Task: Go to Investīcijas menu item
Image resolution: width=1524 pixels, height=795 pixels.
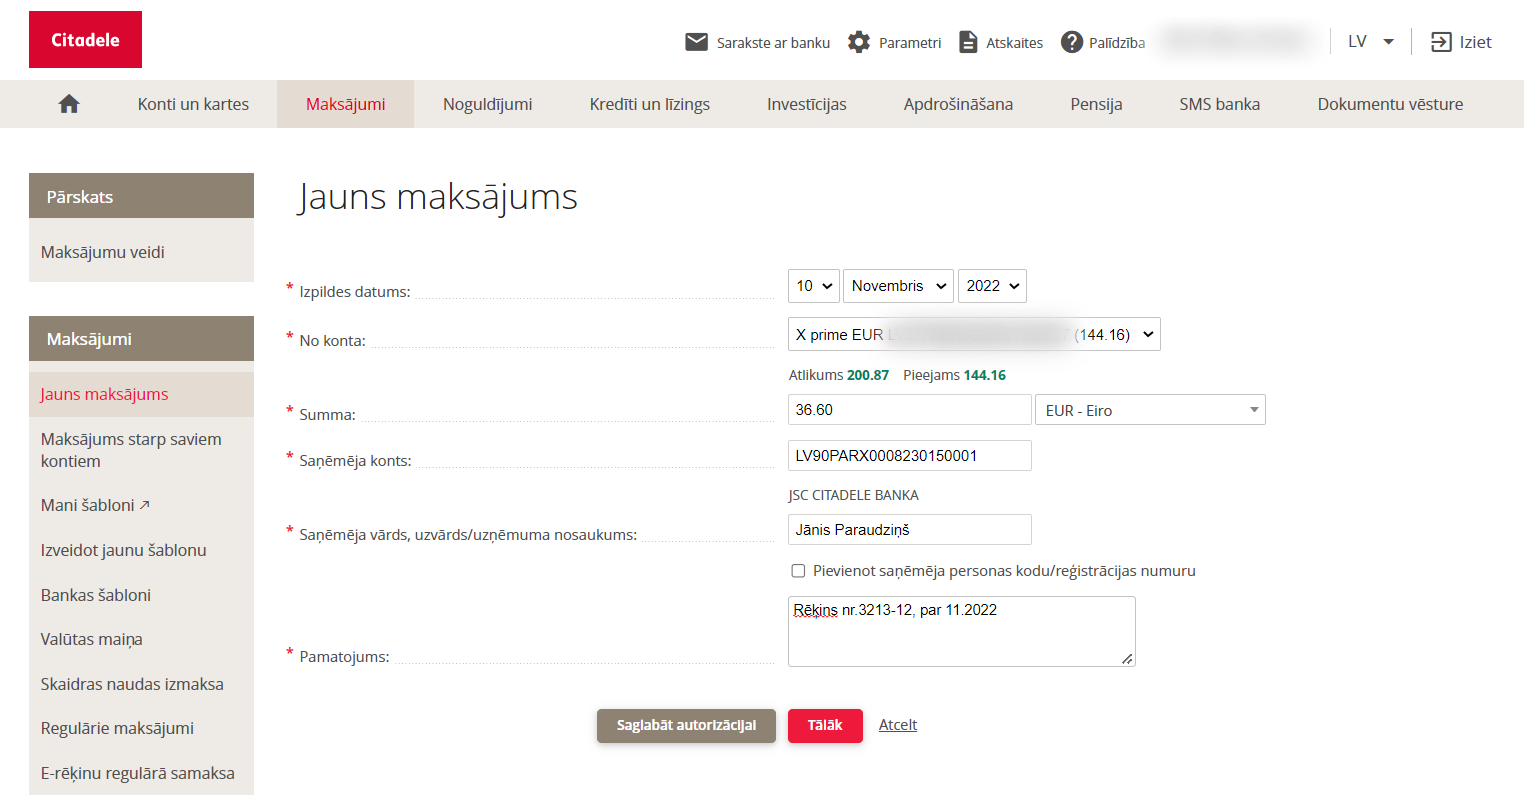Action: [x=807, y=104]
